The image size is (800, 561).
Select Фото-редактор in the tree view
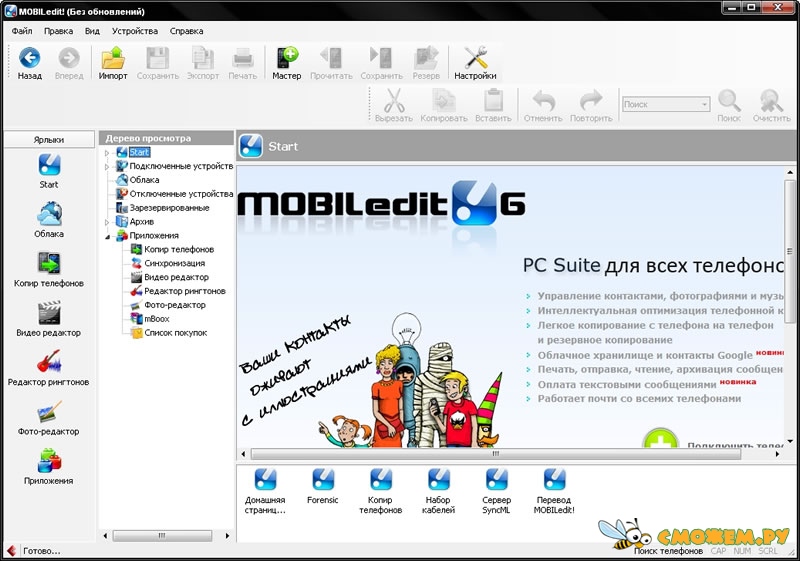click(x=174, y=305)
